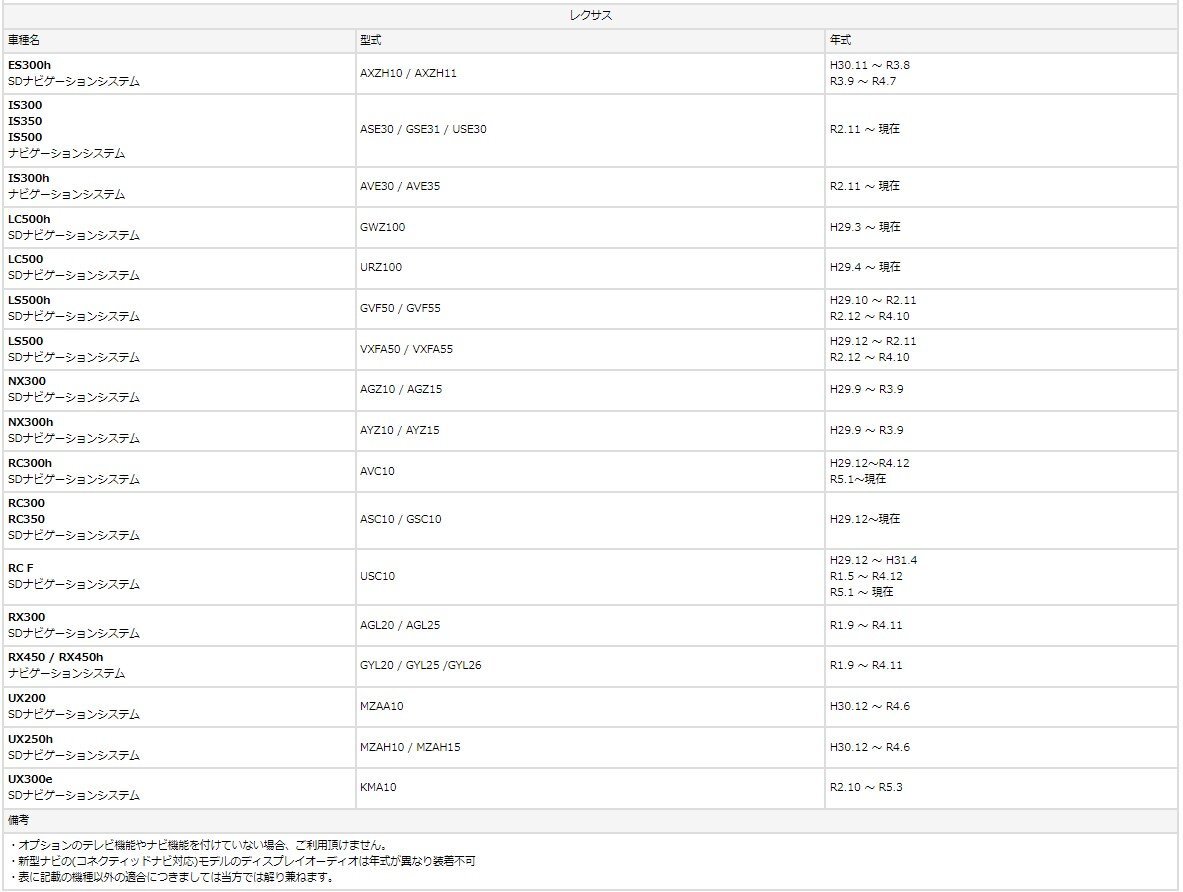Click model code MZAH10 / MZAH15
Image resolution: width=1183 pixels, height=892 pixels.
(410, 747)
